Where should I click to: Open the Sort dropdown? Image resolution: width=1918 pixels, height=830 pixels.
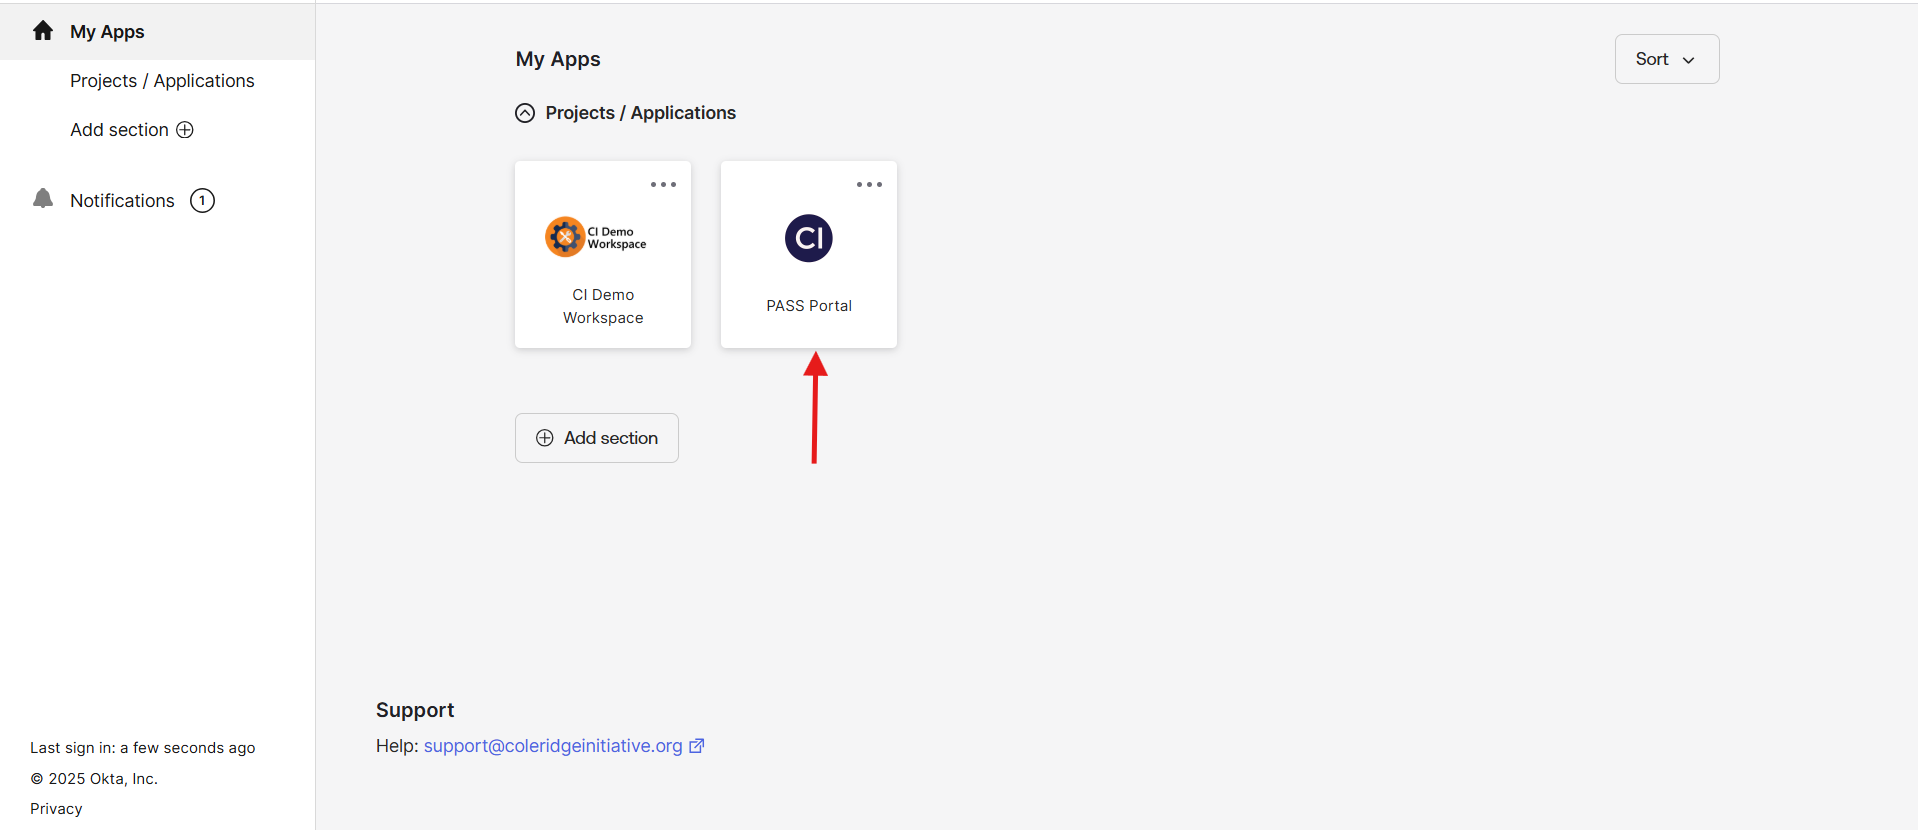click(1666, 59)
